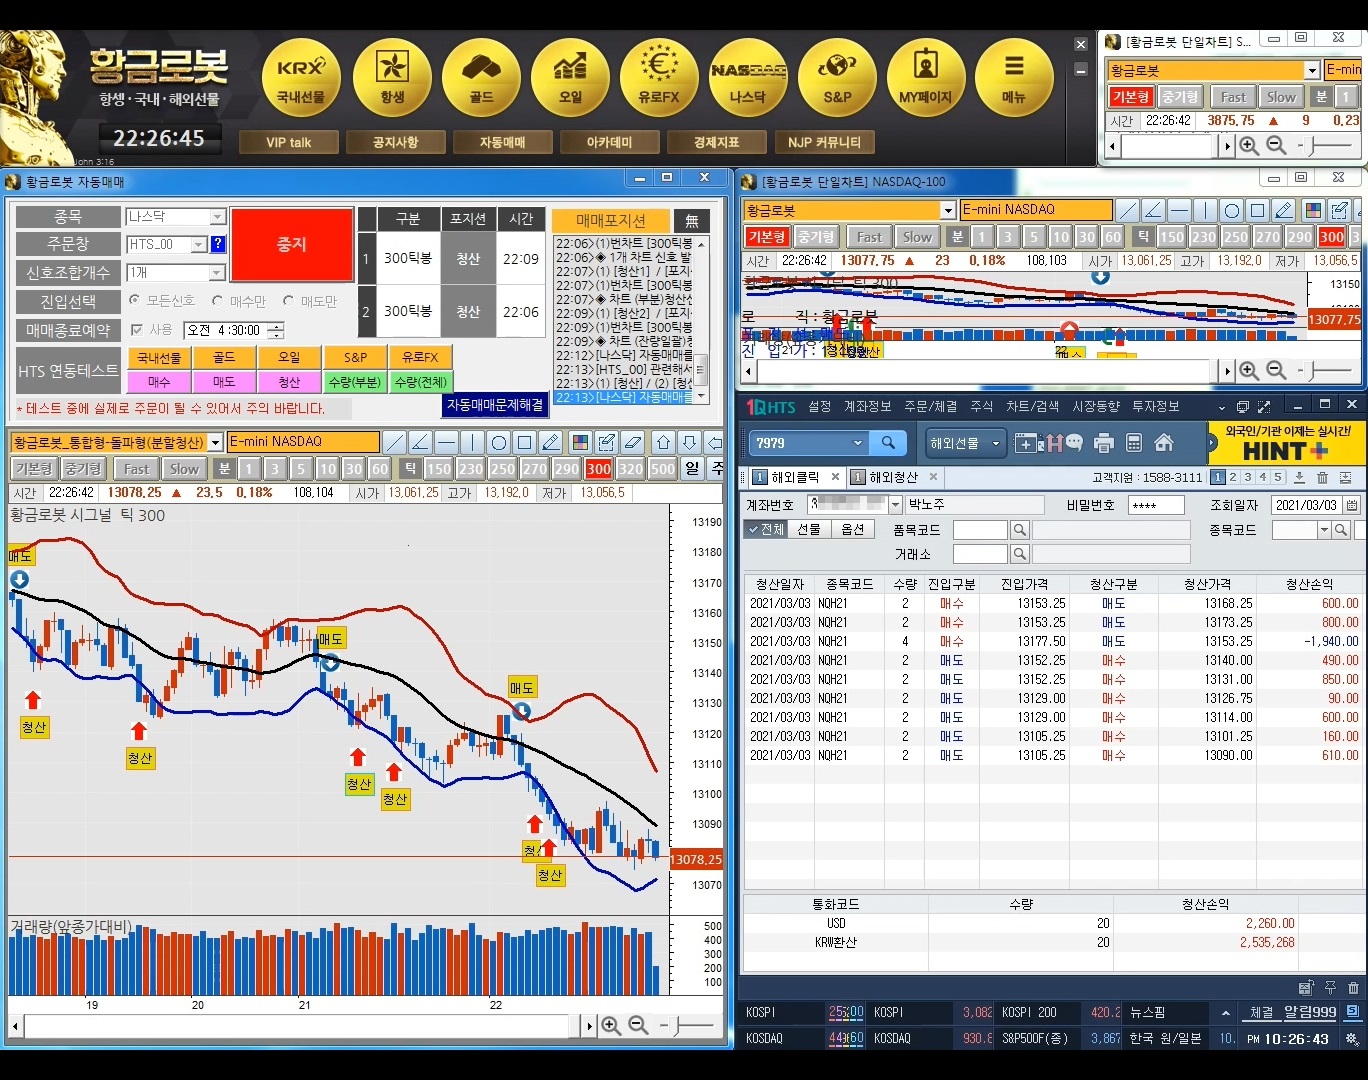Click the color palette icon in NASDAQ-100 chart toolbar
This screenshot has height=1080, width=1368.
(x=1314, y=210)
